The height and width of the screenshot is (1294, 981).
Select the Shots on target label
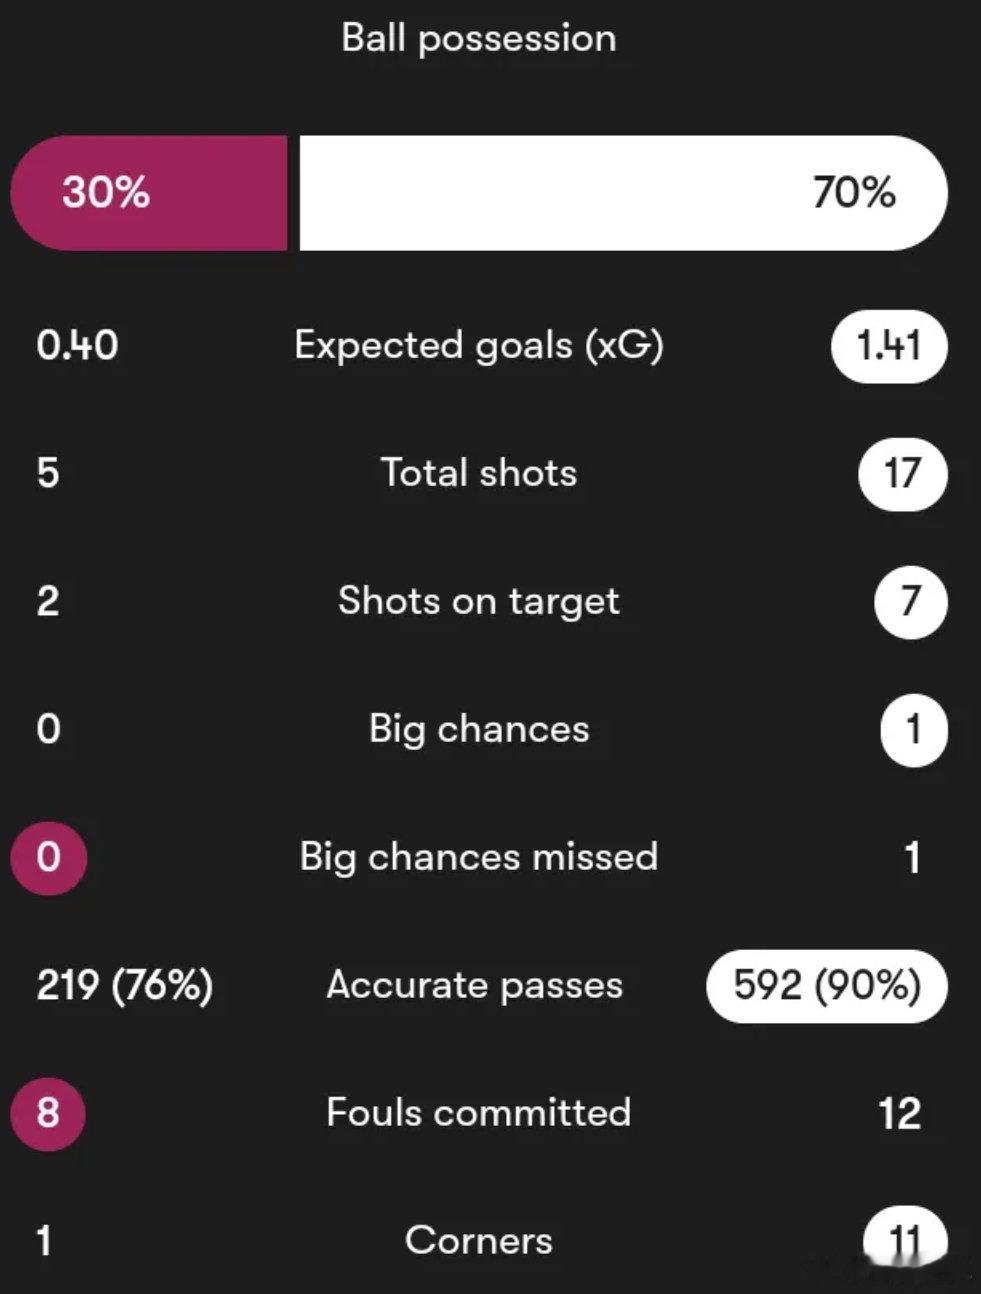(479, 601)
